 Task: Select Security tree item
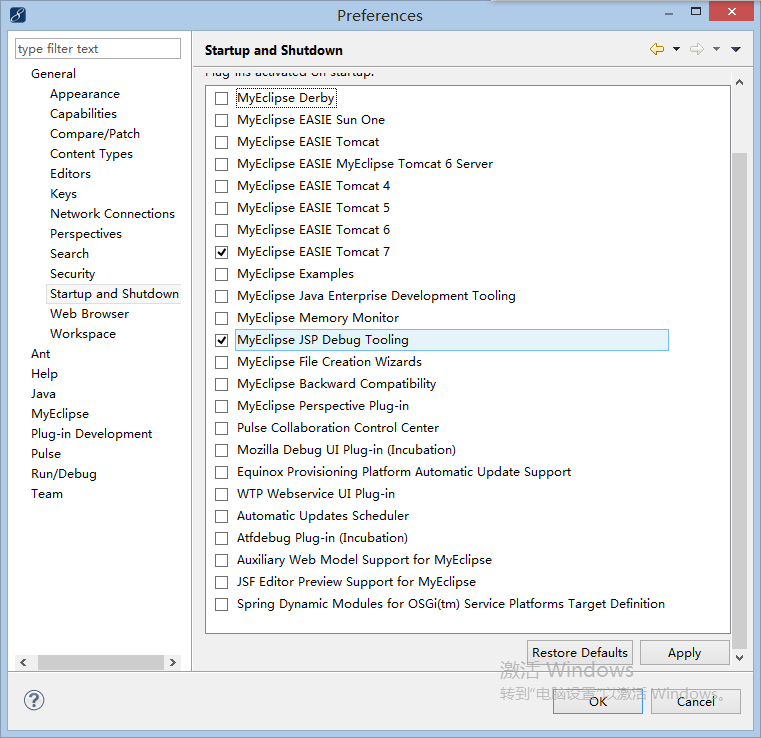coord(73,274)
